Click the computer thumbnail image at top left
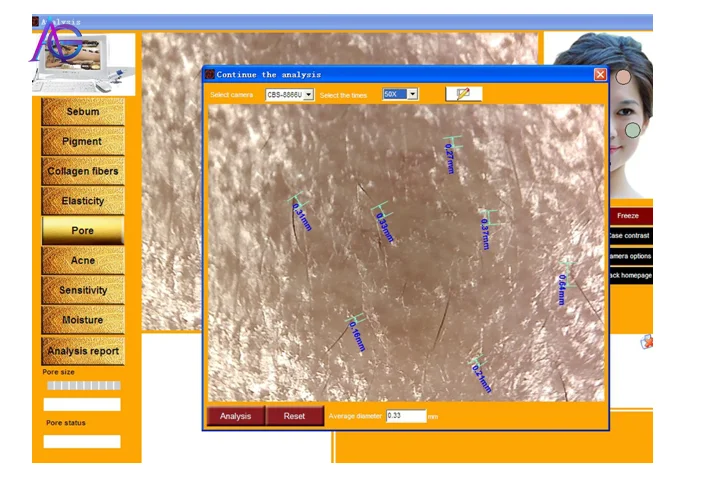The image size is (702, 484). pos(84,64)
